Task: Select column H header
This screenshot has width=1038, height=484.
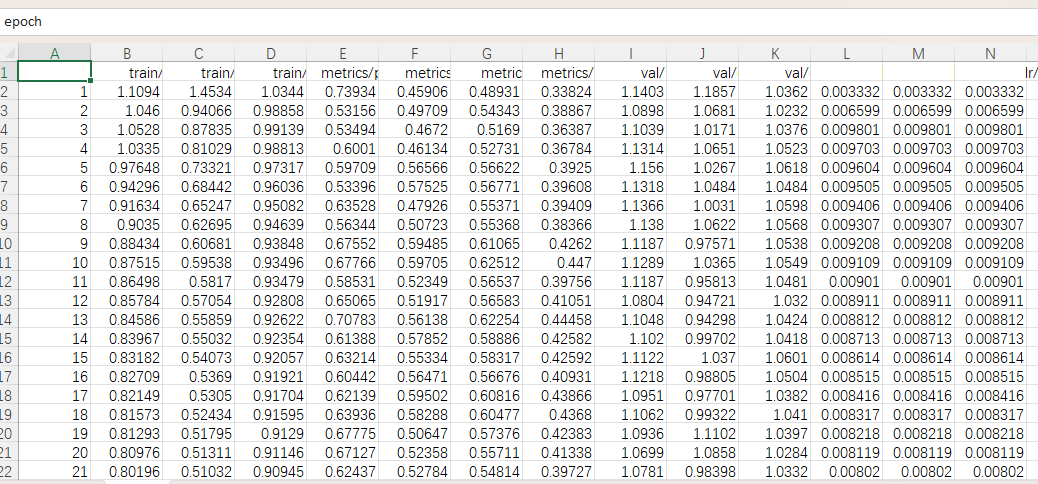Action: click(559, 53)
